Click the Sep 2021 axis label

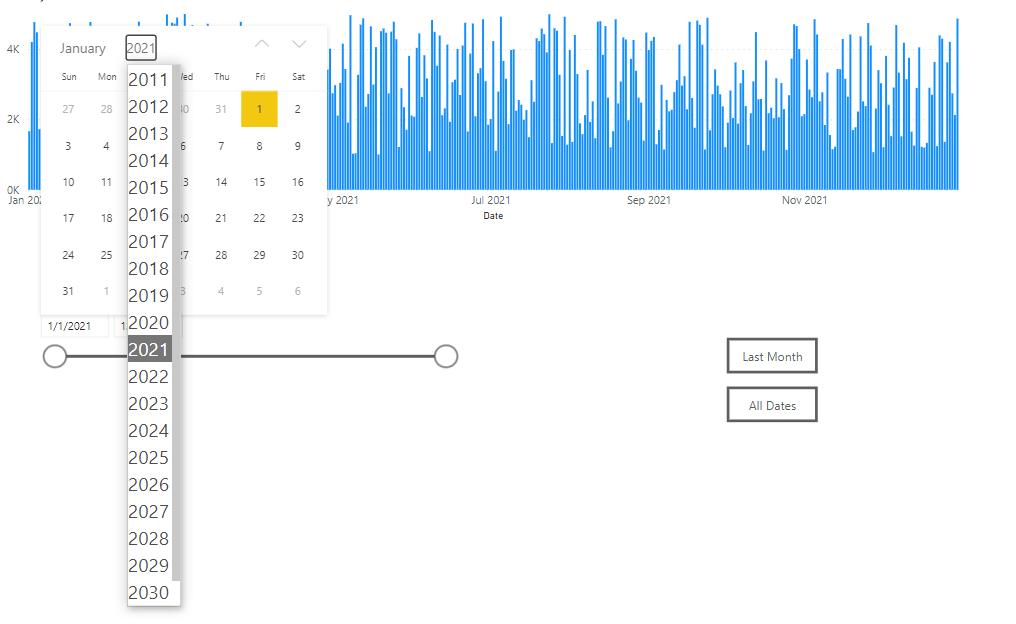click(x=649, y=200)
